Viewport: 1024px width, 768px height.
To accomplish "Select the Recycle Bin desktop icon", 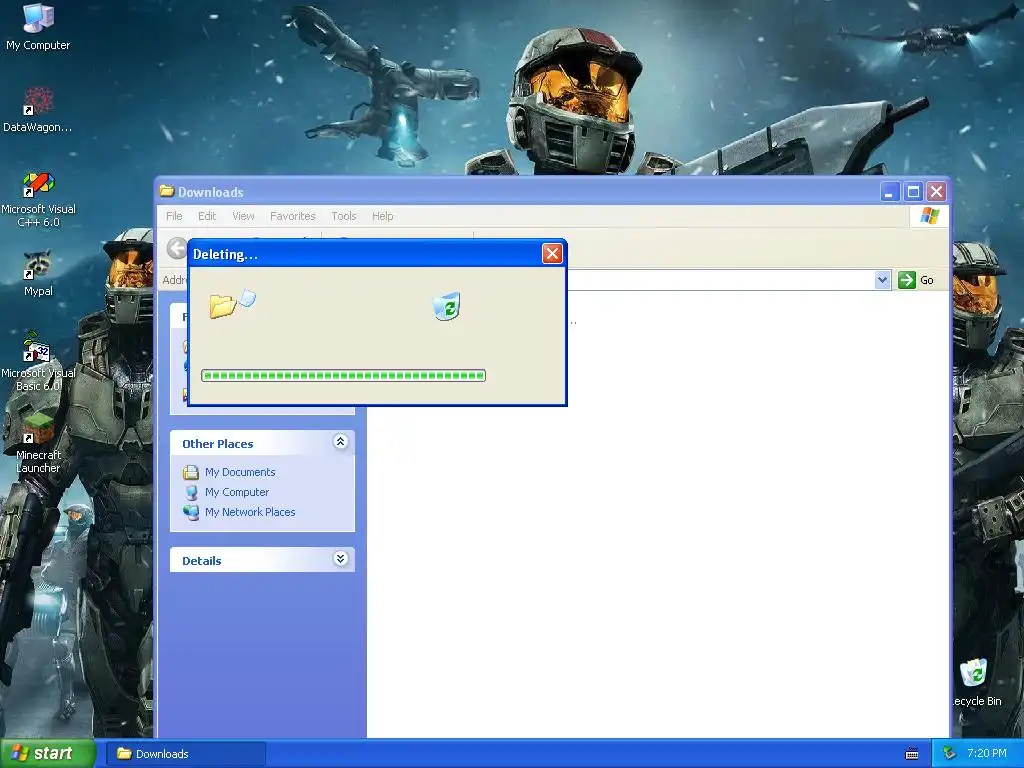I will [975, 683].
